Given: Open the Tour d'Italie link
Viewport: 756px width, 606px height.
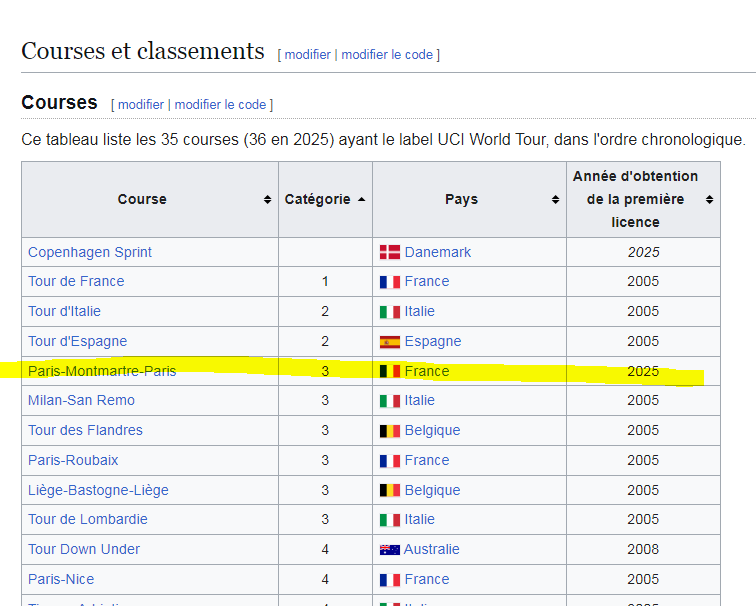Looking at the screenshot, I should click(64, 311).
